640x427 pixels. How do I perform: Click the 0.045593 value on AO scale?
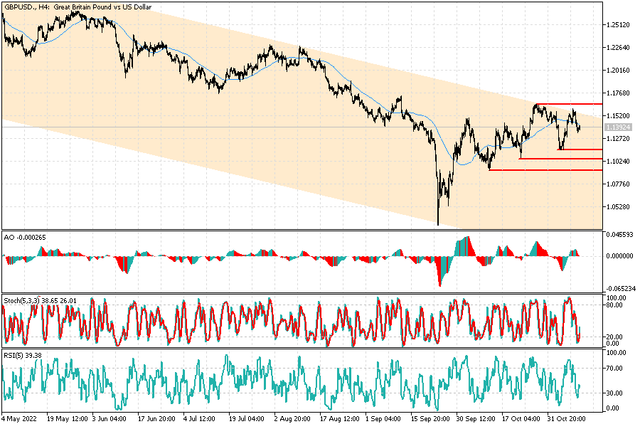tap(621, 234)
